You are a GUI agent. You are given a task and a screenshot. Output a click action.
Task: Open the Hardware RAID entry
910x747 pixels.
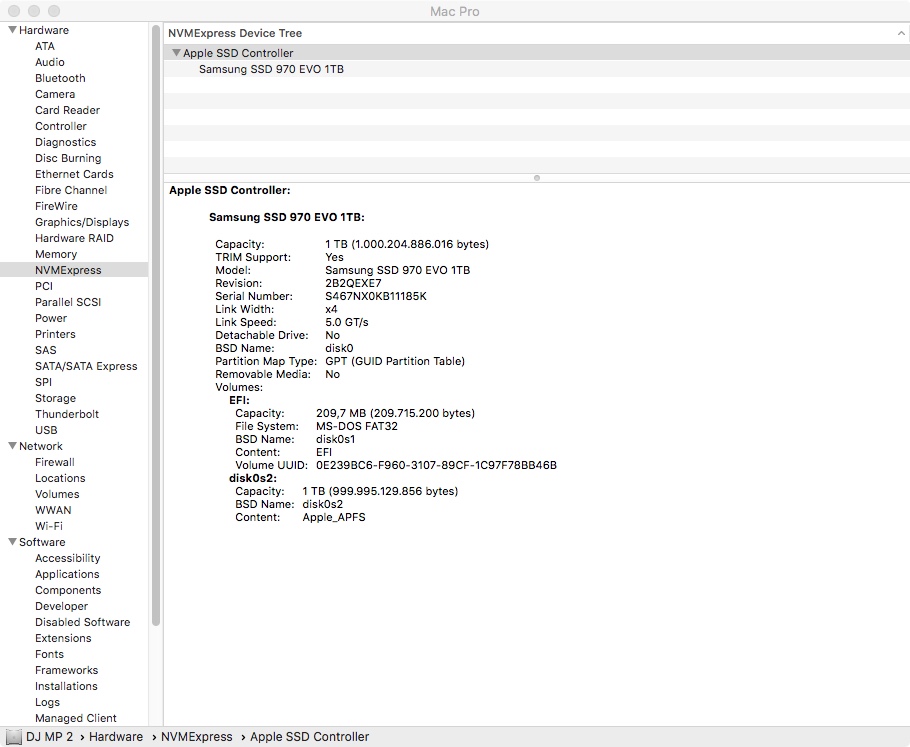[x=74, y=238]
